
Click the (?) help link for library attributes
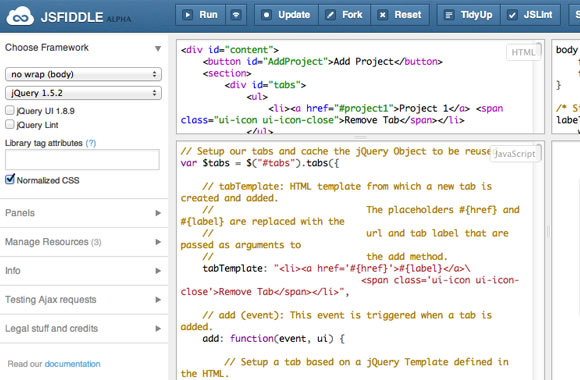pyautogui.click(x=91, y=143)
